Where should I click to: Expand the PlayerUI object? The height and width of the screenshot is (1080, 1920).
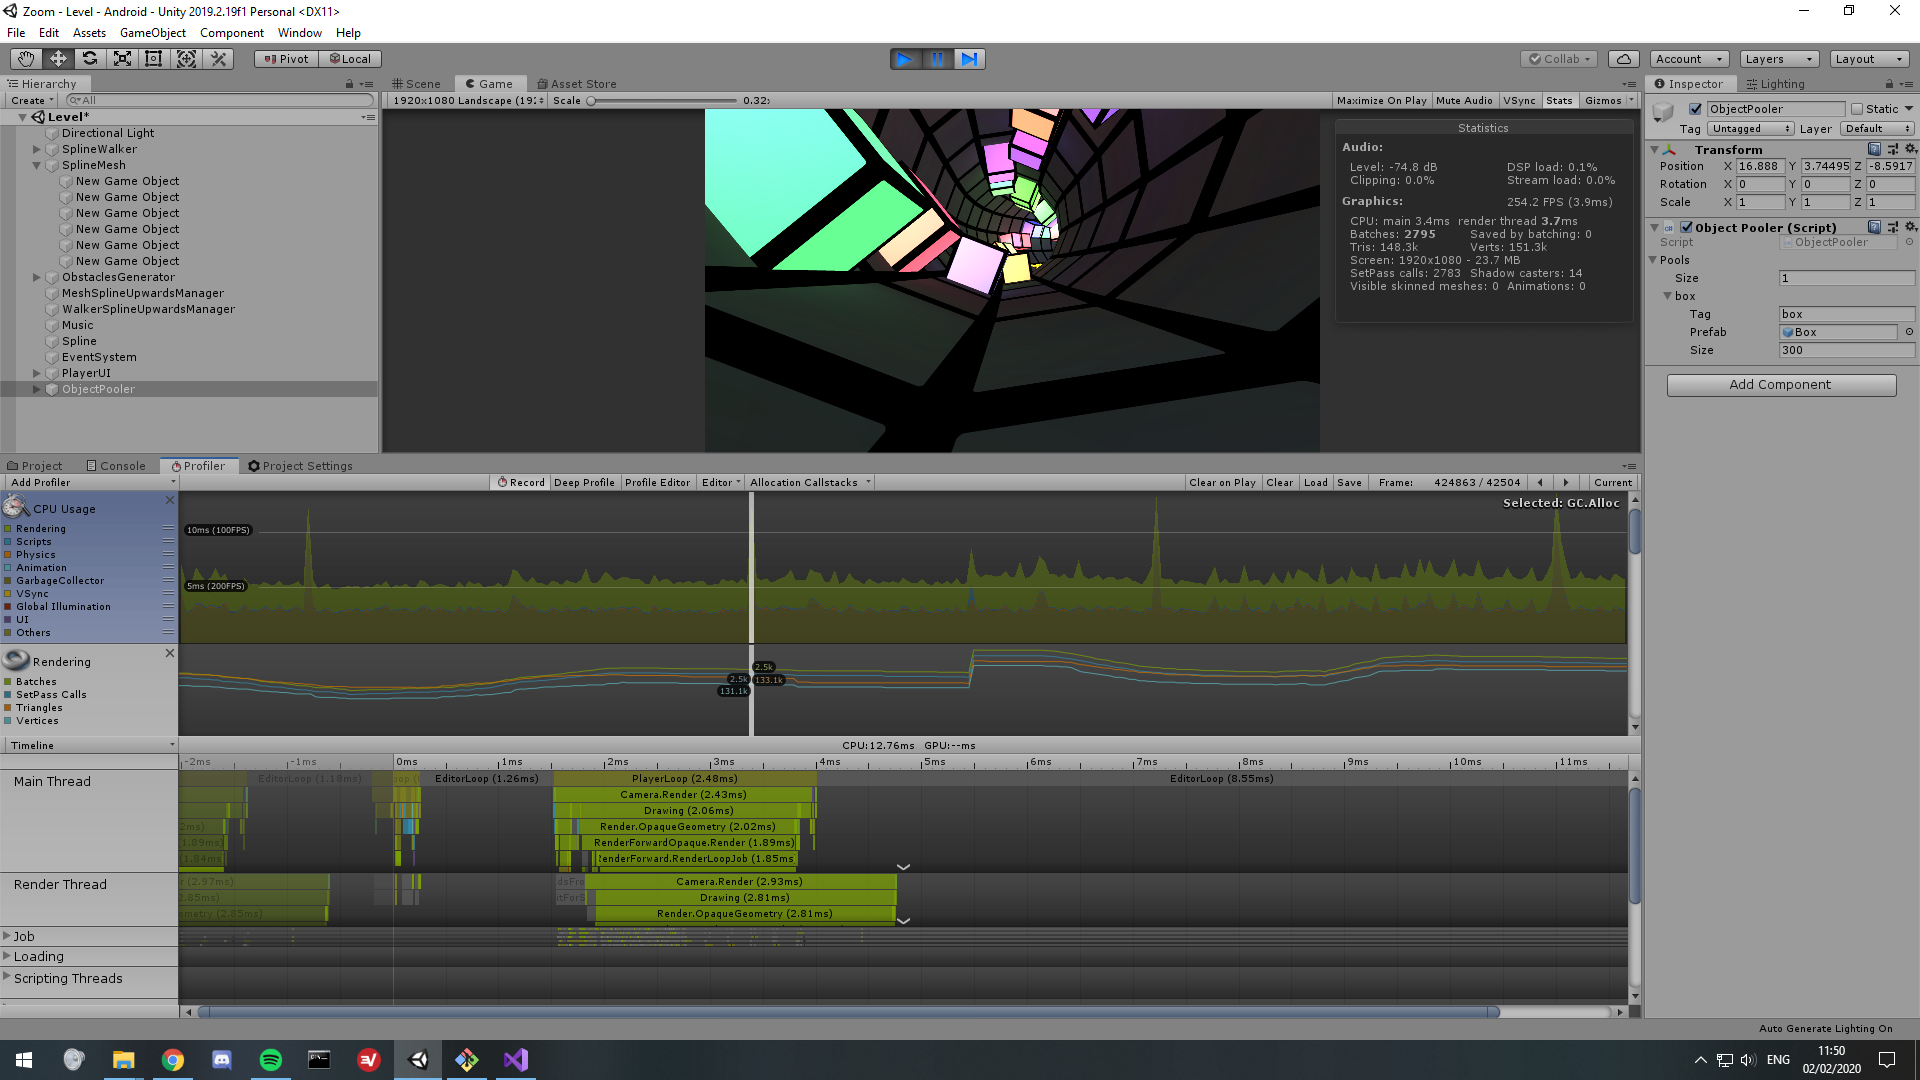(x=37, y=373)
